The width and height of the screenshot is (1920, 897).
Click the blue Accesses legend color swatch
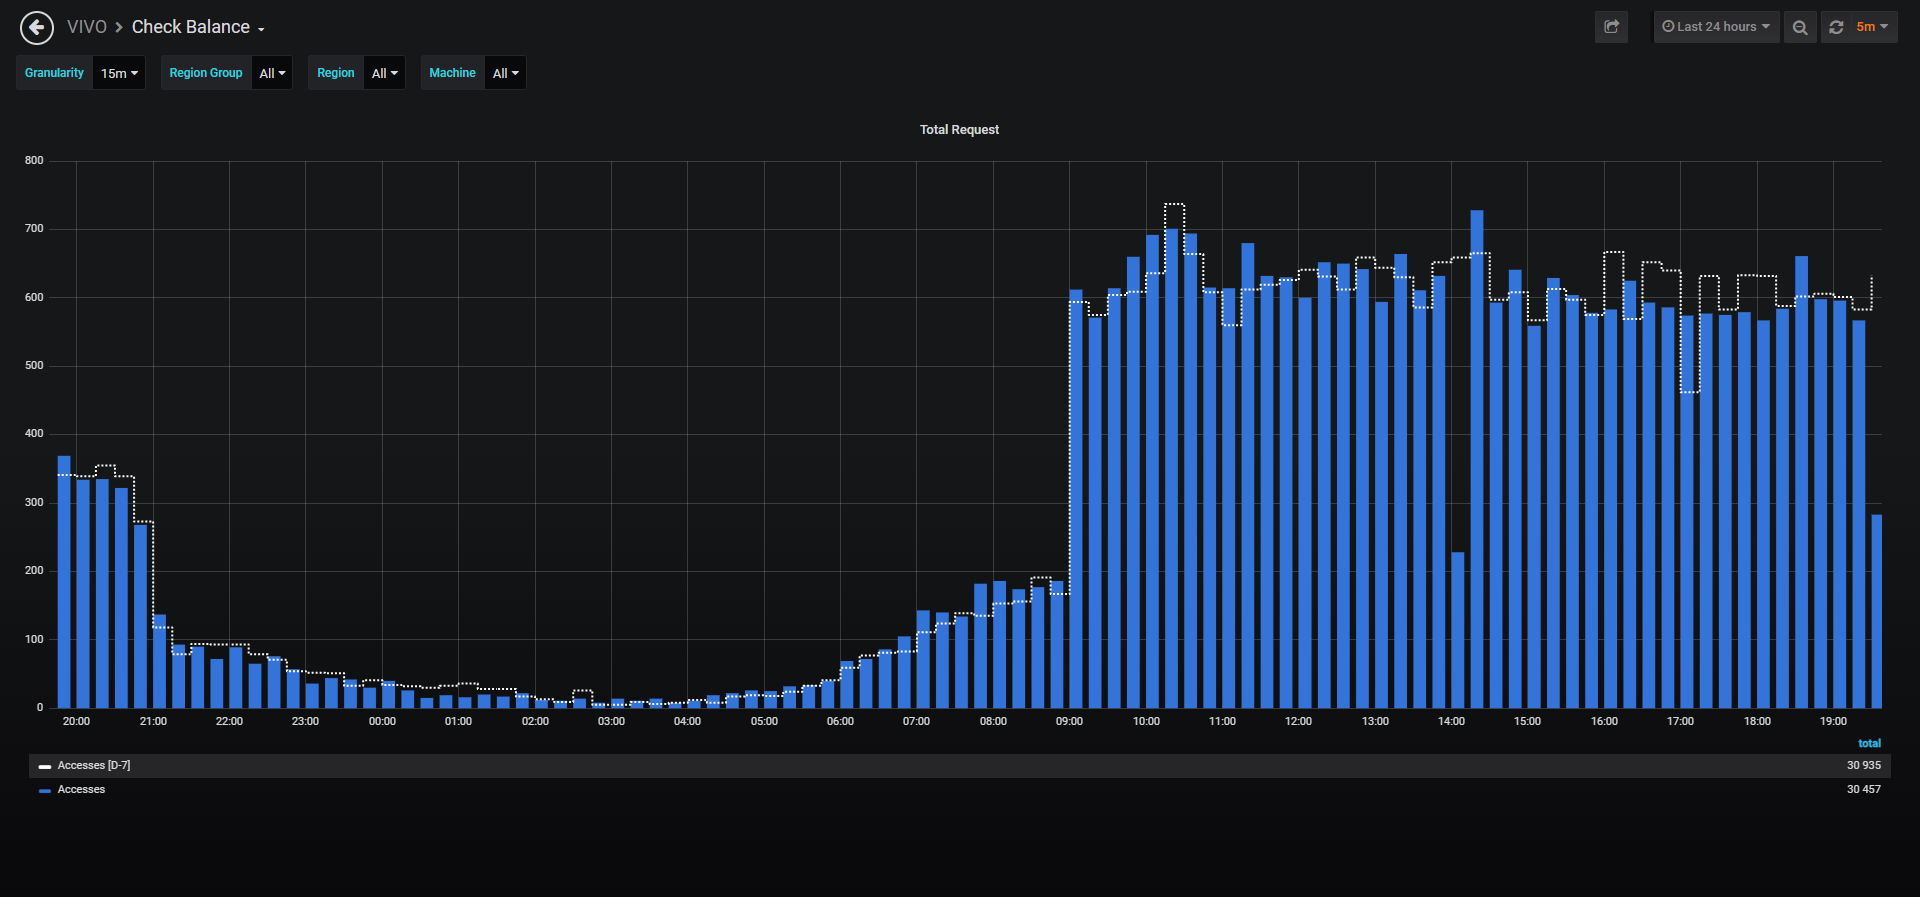pyautogui.click(x=45, y=791)
